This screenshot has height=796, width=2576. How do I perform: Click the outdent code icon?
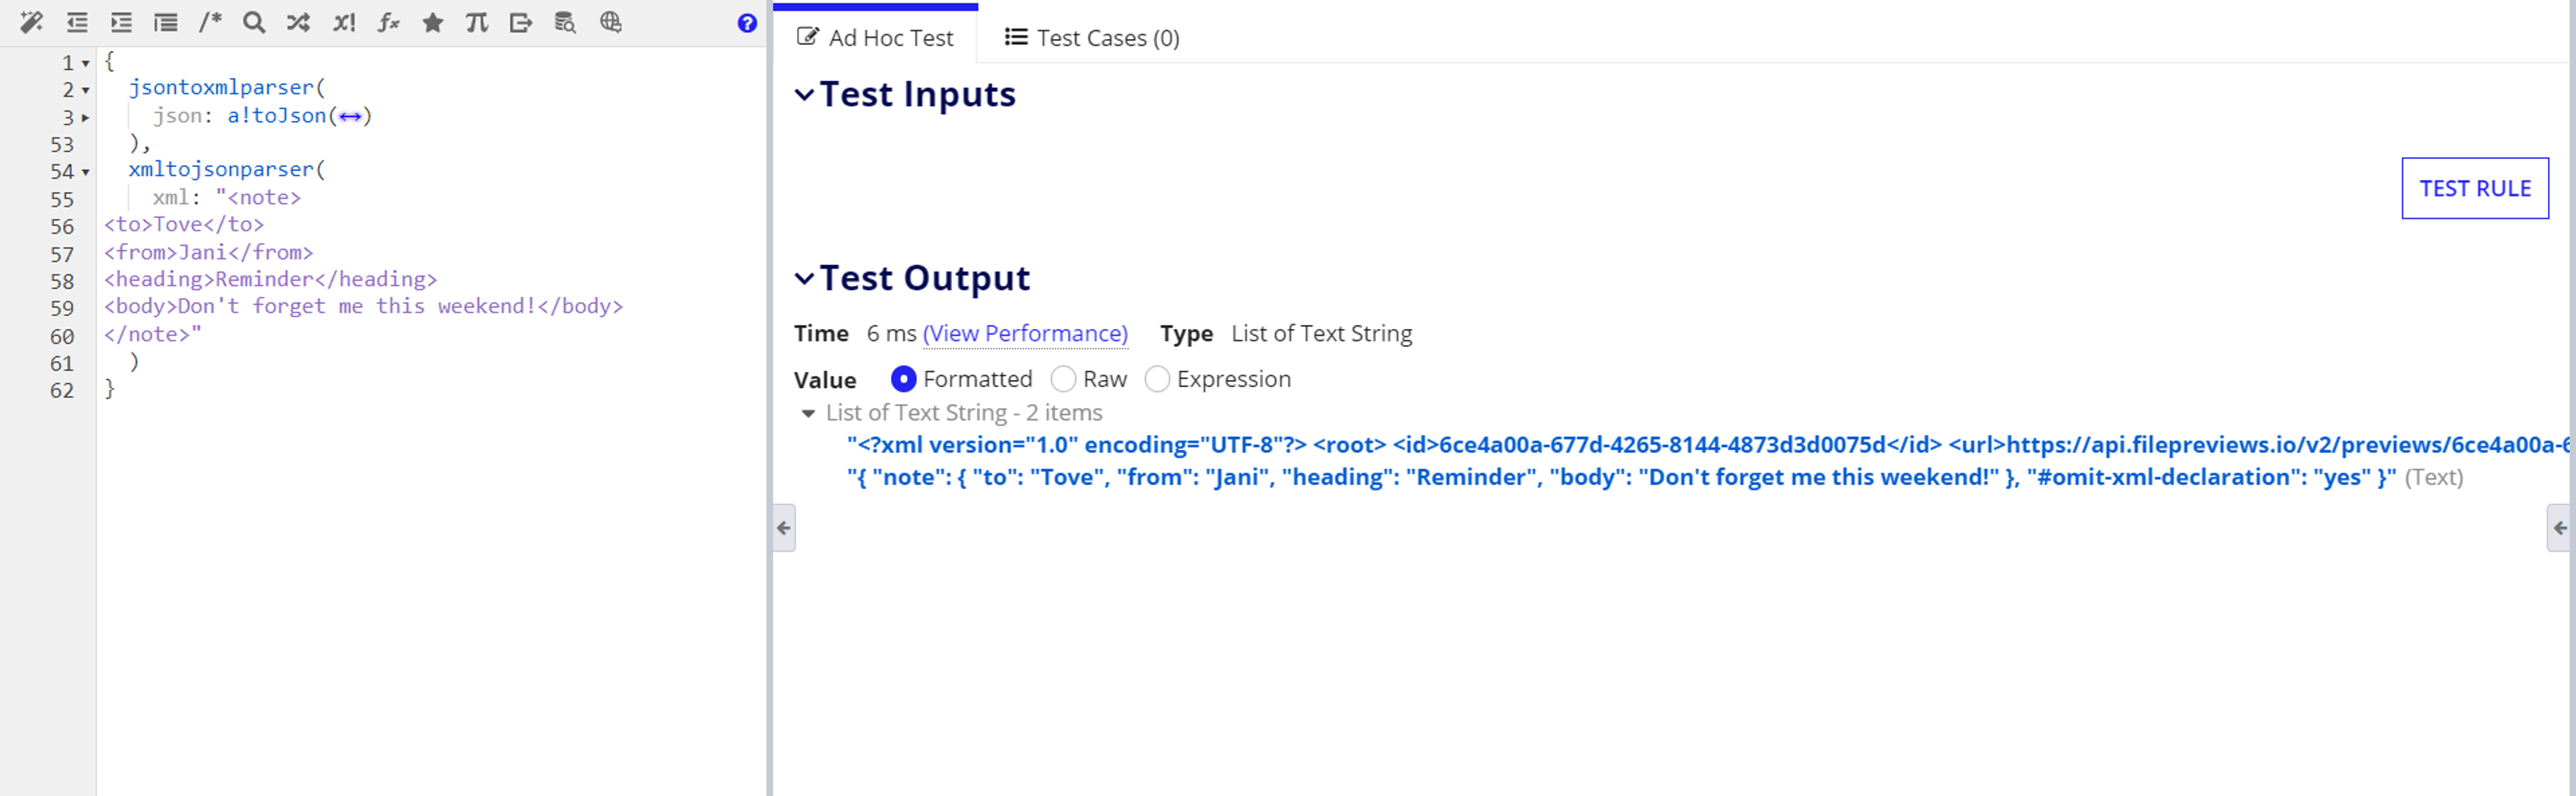pyautogui.click(x=77, y=22)
